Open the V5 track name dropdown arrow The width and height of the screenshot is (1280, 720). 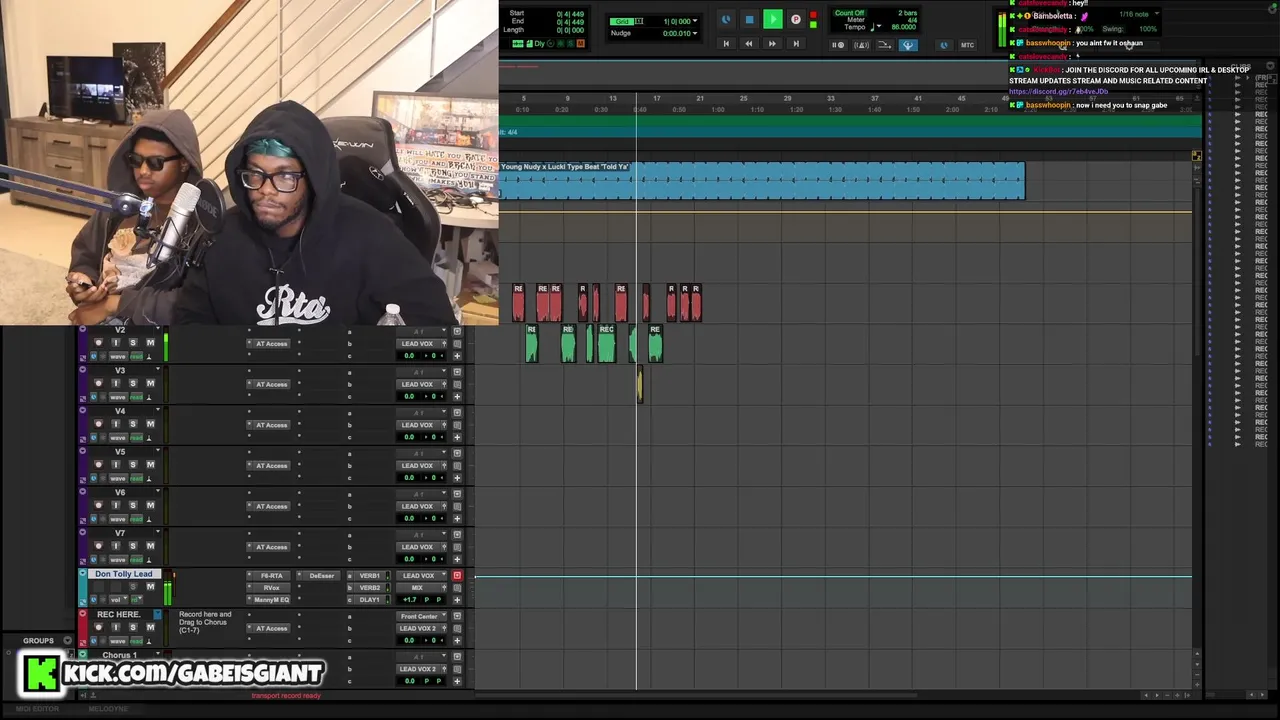pyautogui.click(x=157, y=451)
